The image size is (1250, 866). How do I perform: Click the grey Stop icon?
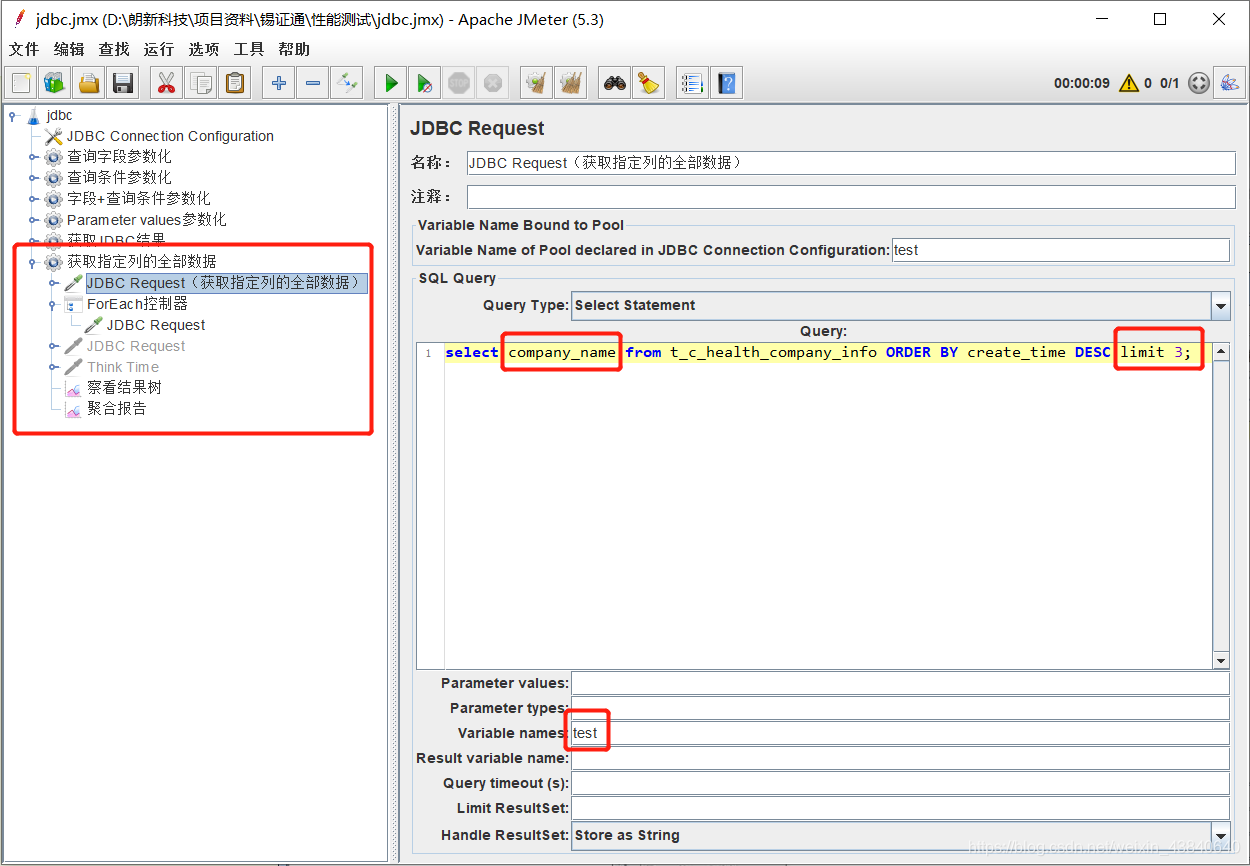tap(458, 83)
